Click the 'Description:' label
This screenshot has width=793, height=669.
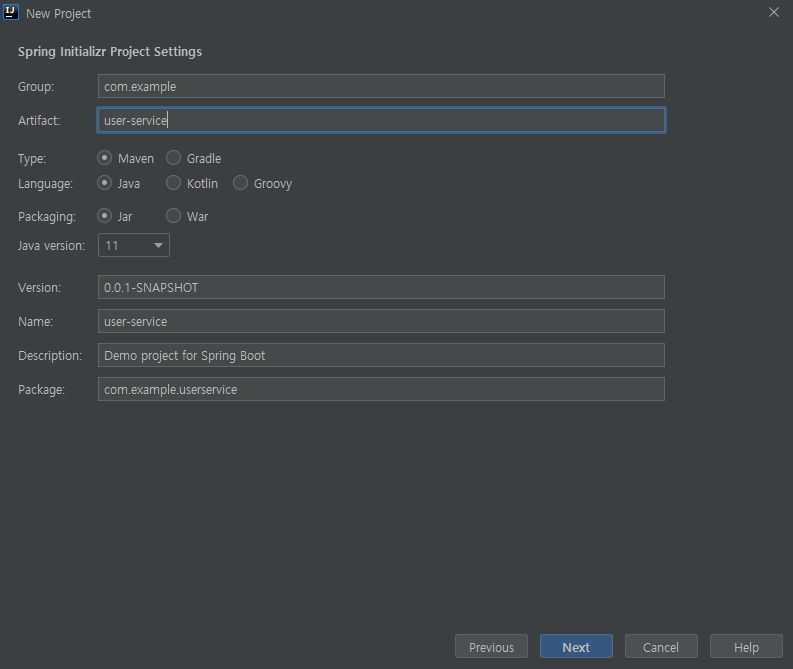pos(50,356)
